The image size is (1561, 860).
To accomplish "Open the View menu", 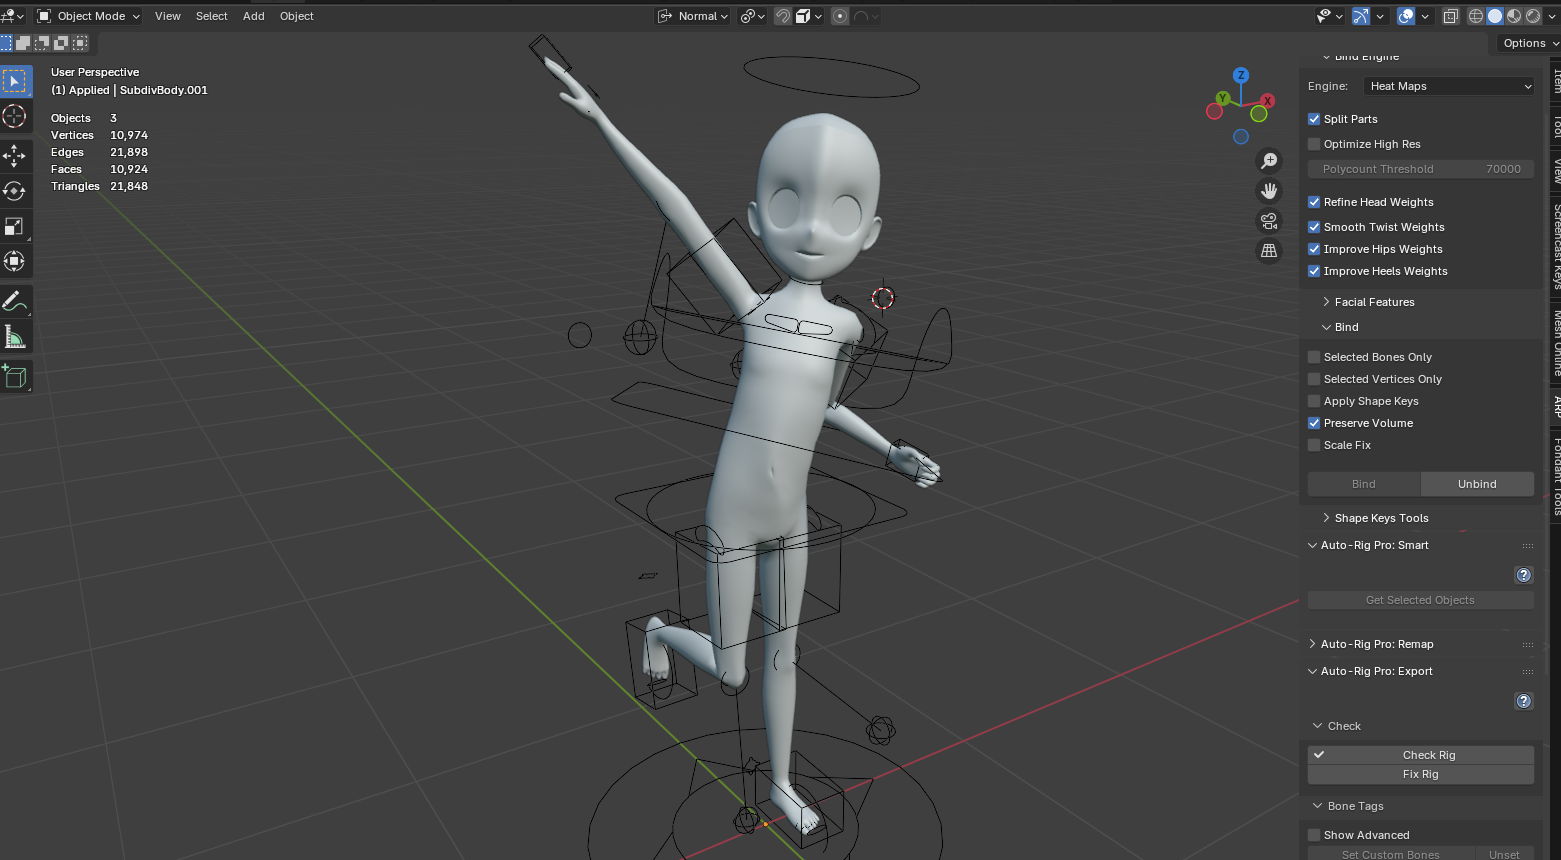I will coord(168,16).
